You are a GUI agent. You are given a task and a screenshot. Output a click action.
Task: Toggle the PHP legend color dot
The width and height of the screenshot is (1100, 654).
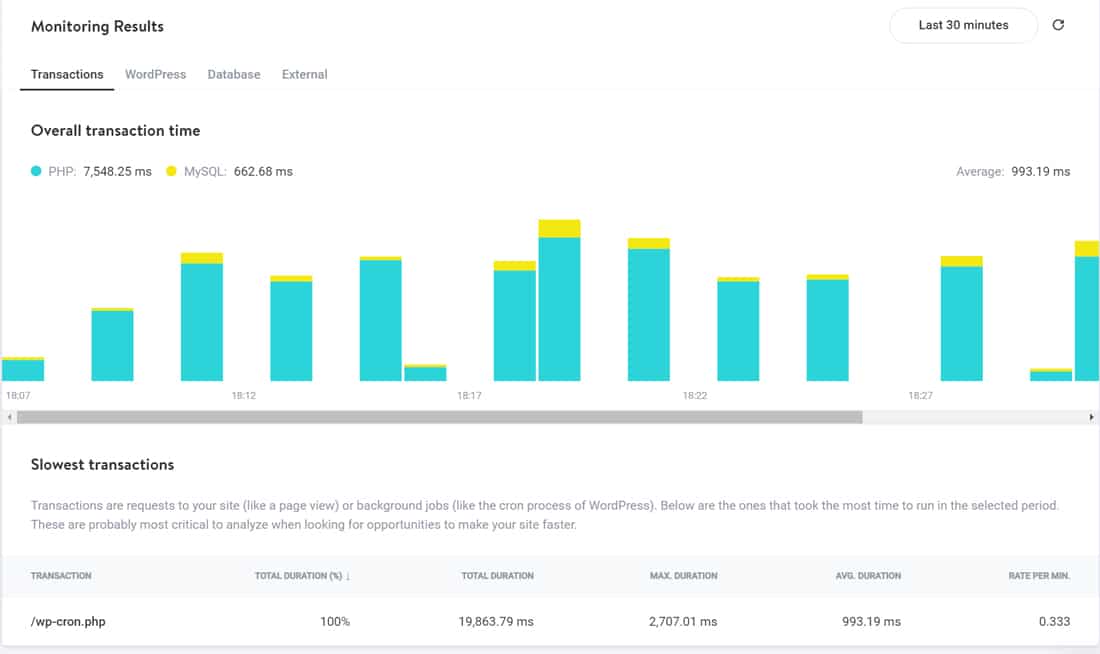(x=37, y=172)
